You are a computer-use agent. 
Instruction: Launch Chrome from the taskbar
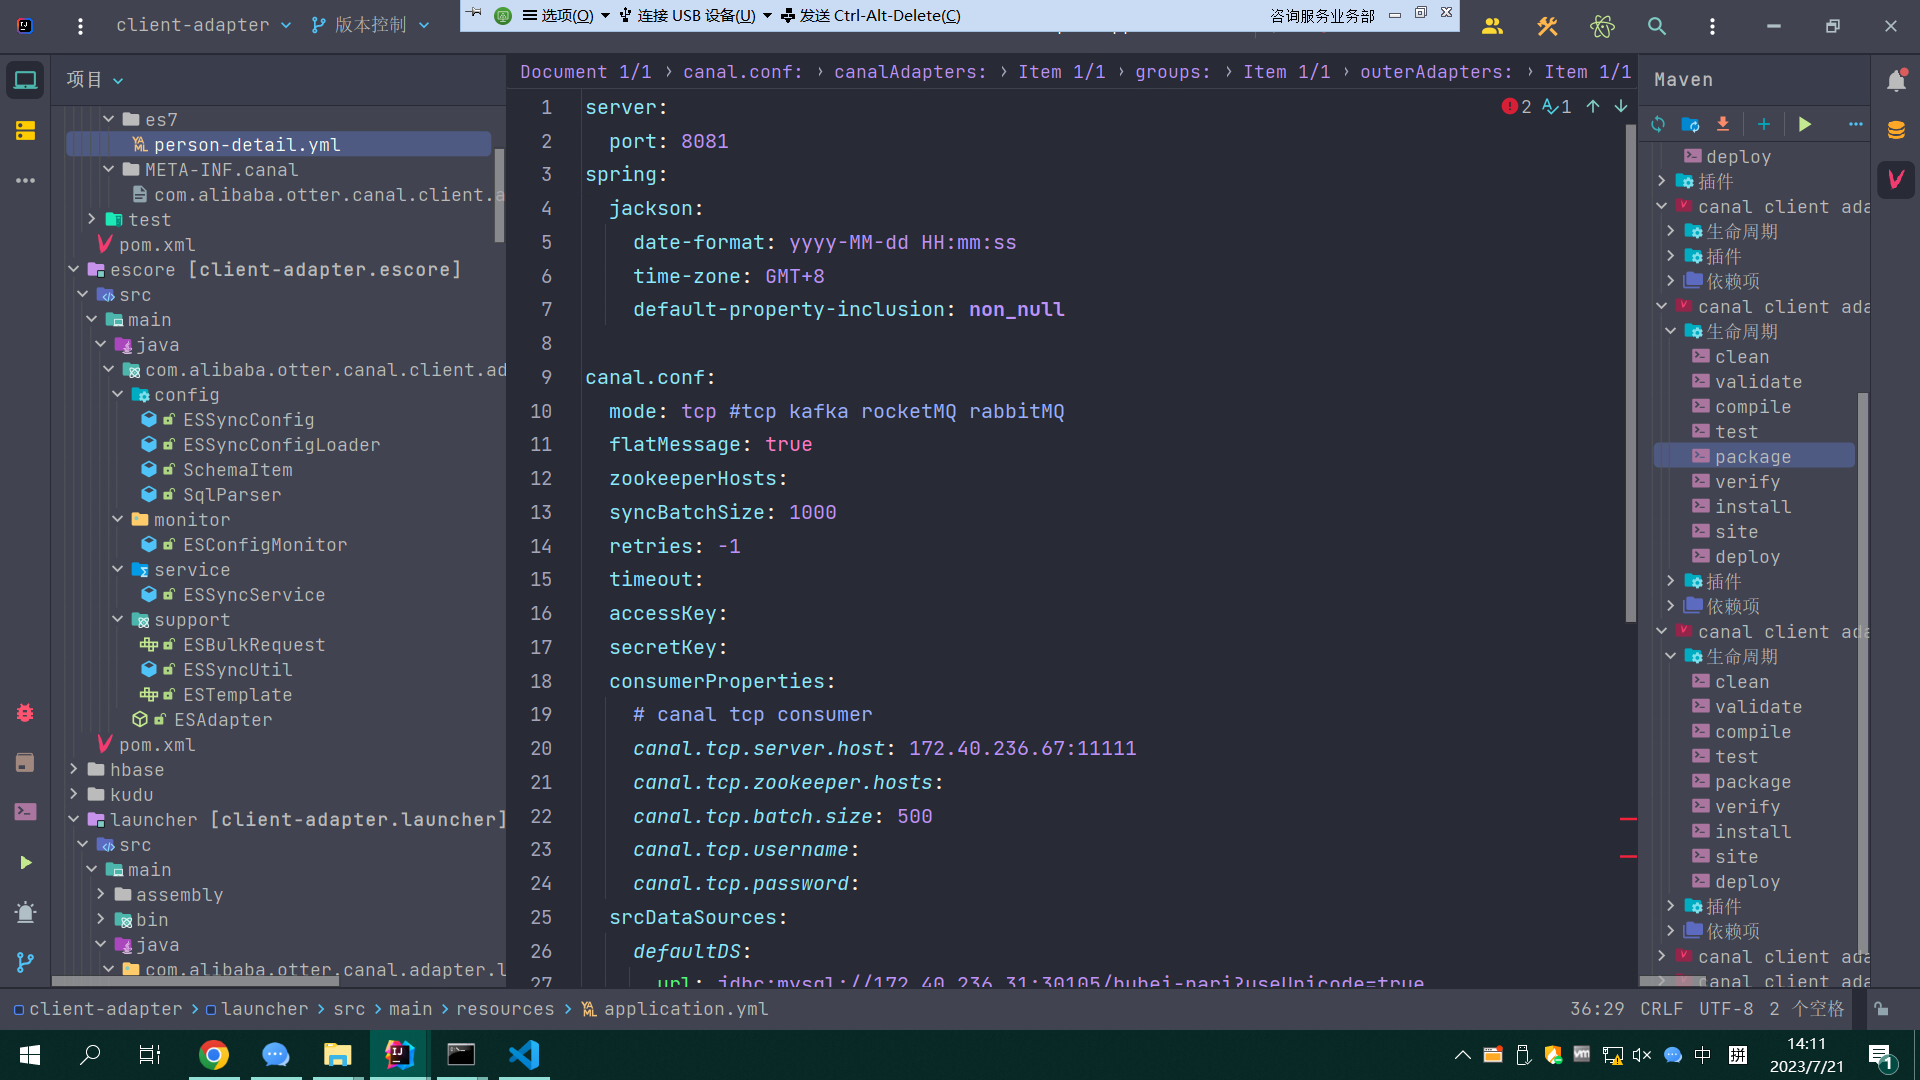214,1054
